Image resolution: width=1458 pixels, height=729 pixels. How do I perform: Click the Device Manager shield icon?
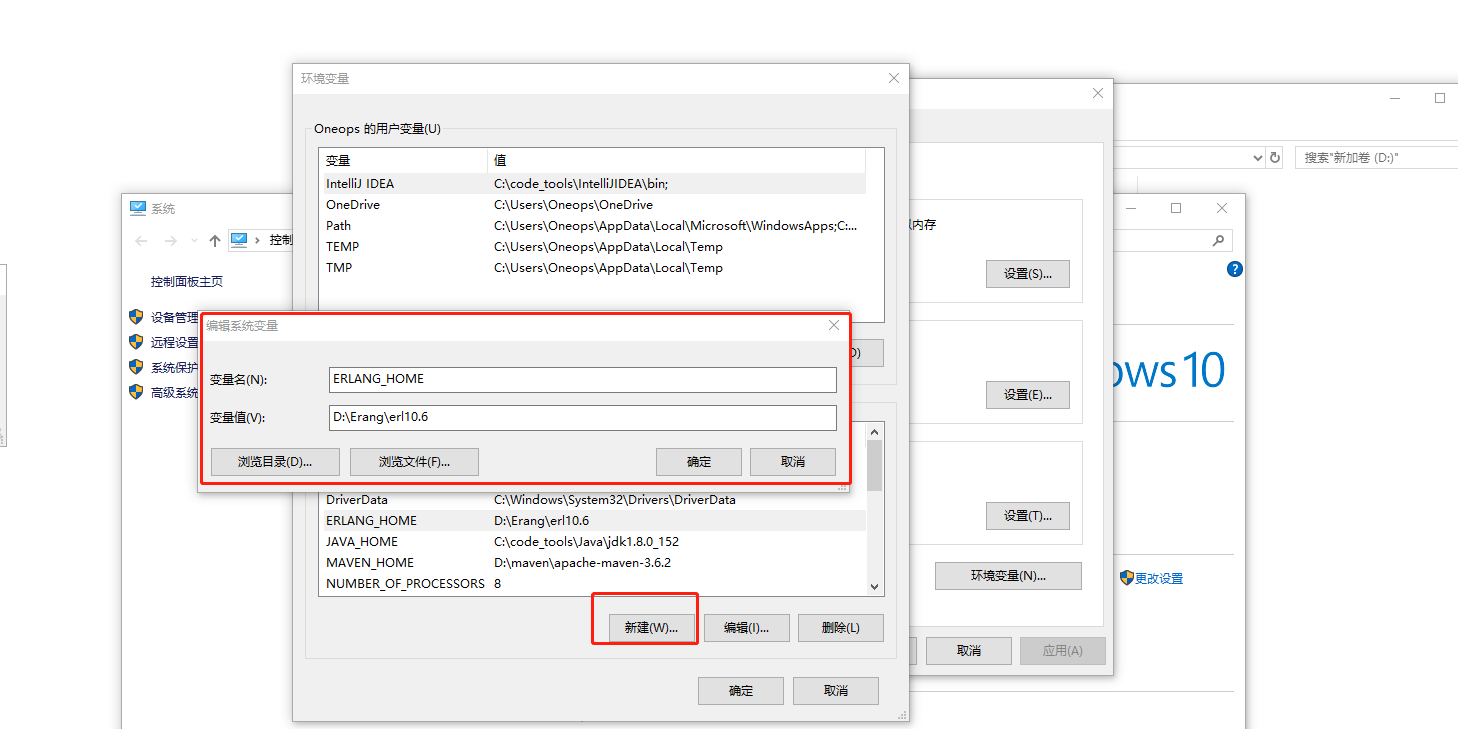pyautogui.click(x=136, y=317)
